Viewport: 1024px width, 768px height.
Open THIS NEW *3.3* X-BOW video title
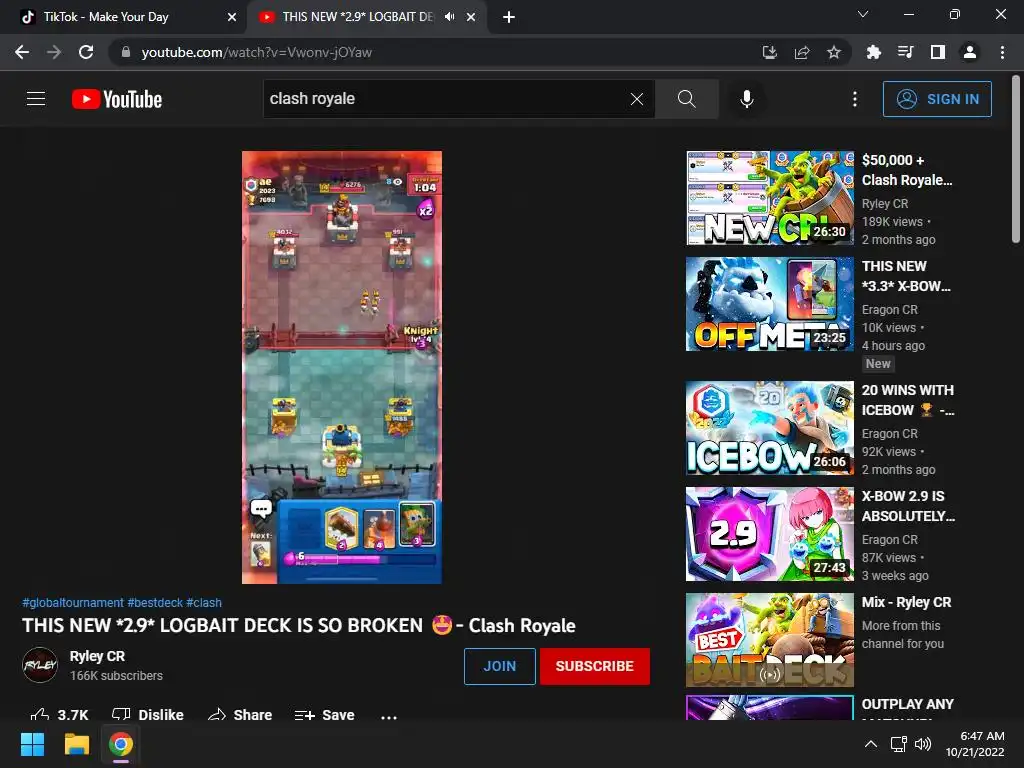point(906,276)
